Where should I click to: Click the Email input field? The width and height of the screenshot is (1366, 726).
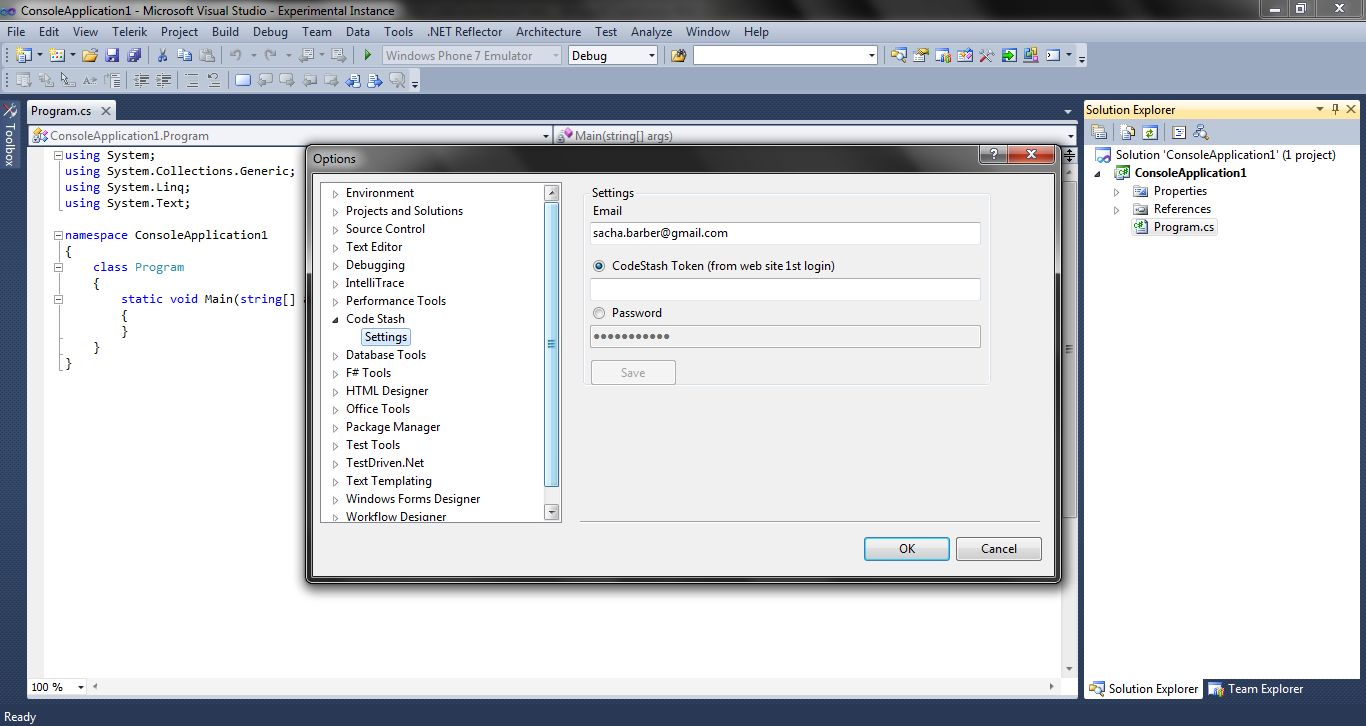(785, 233)
